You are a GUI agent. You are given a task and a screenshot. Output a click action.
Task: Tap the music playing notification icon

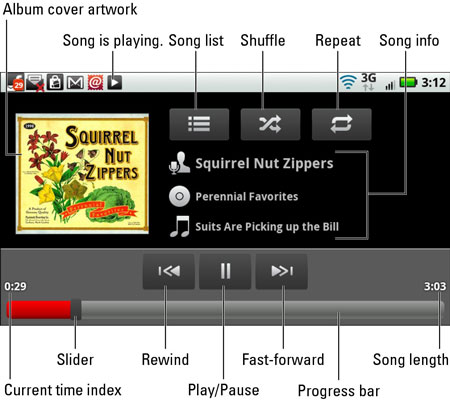pyautogui.click(x=114, y=82)
